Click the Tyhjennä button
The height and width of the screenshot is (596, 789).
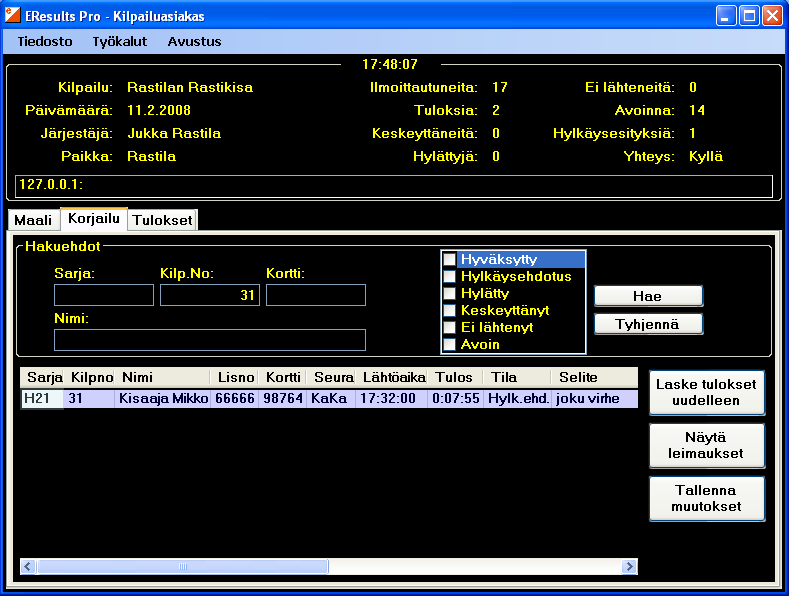click(648, 324)
